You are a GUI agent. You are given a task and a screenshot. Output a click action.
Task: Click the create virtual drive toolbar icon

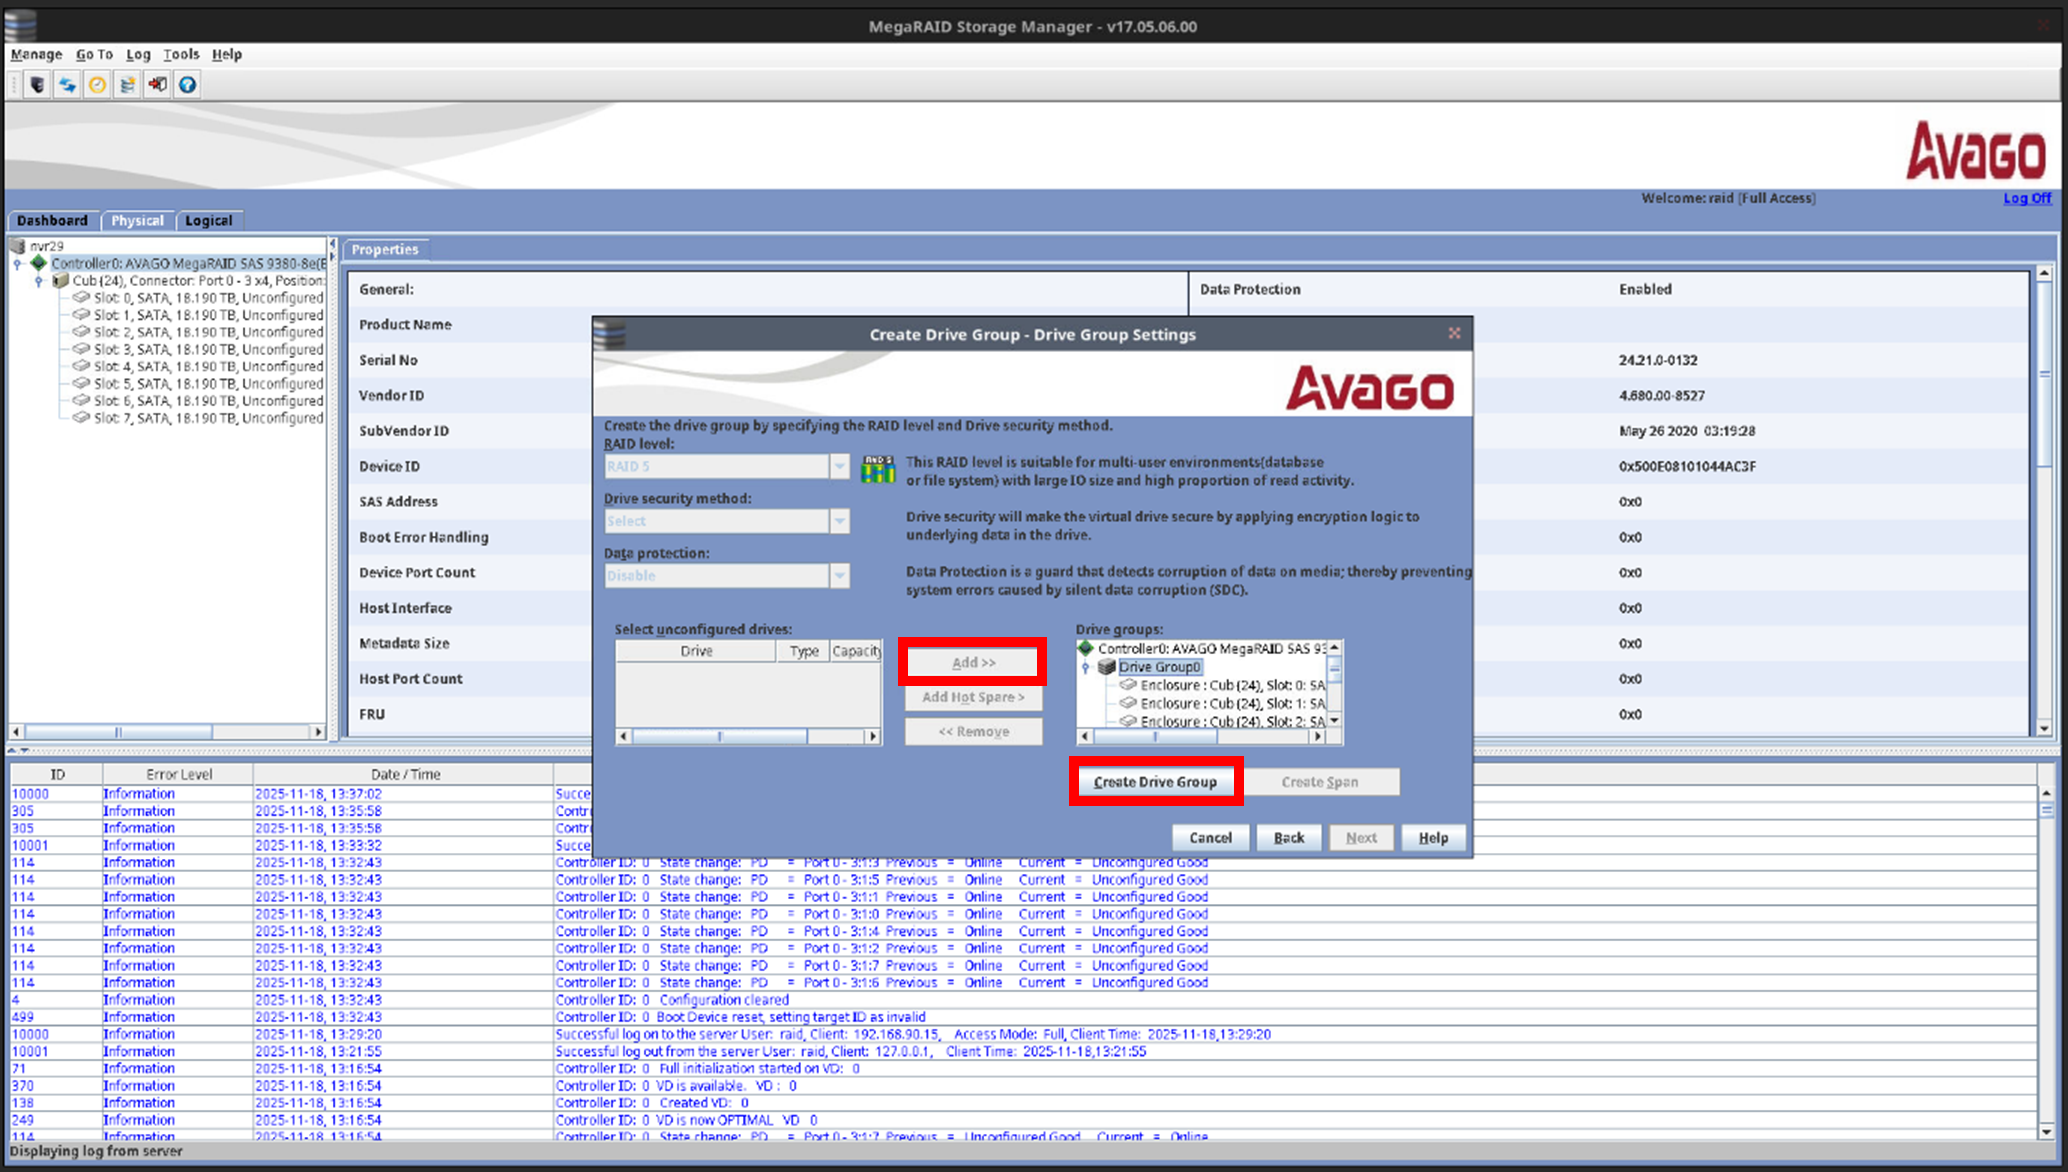click(127, 85)
